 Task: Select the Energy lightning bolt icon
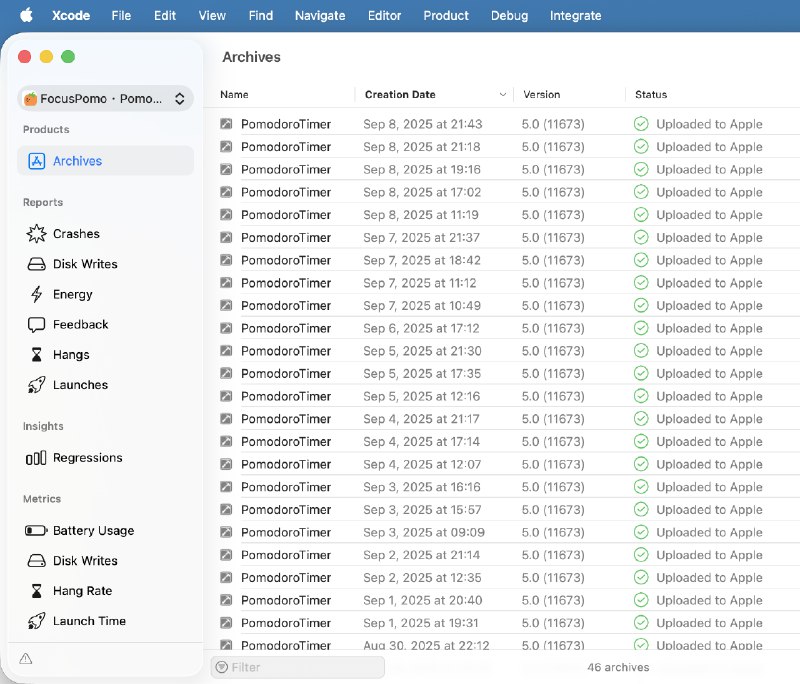(37, 294)
